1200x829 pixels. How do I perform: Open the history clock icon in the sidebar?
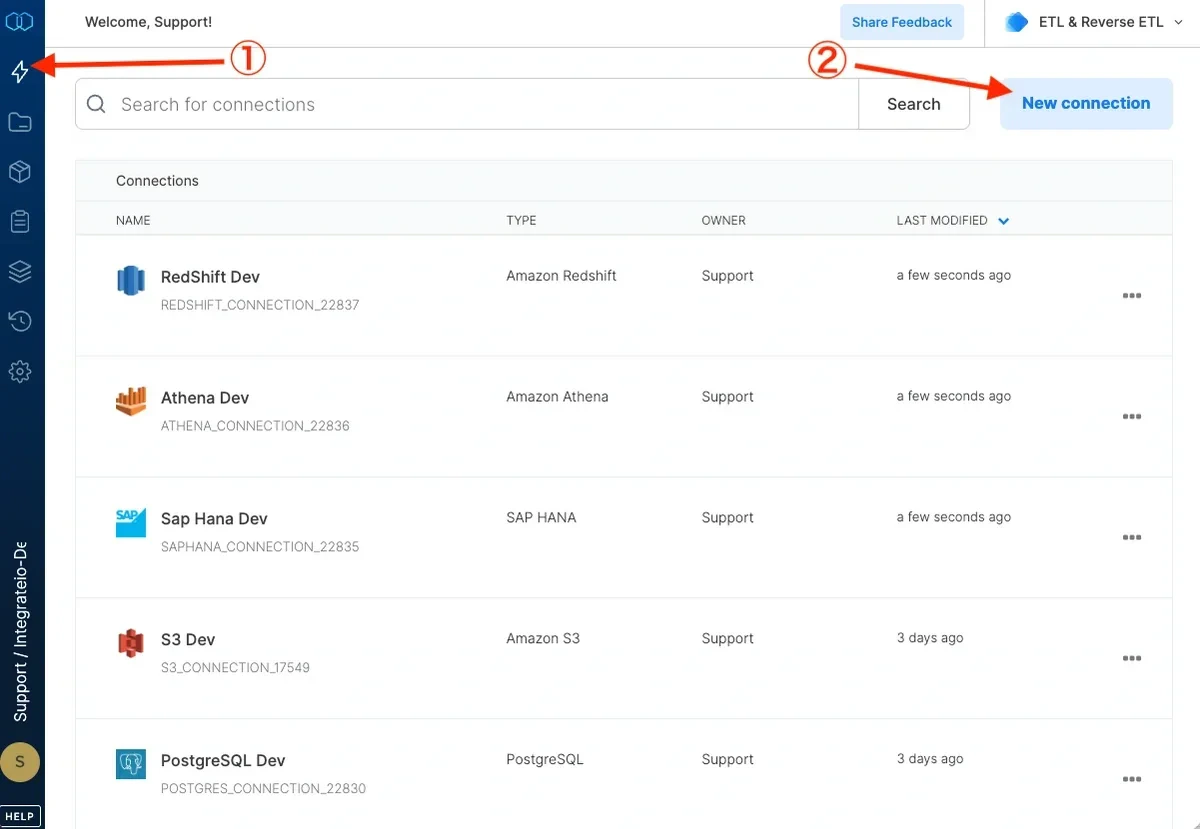coord(20,321)
